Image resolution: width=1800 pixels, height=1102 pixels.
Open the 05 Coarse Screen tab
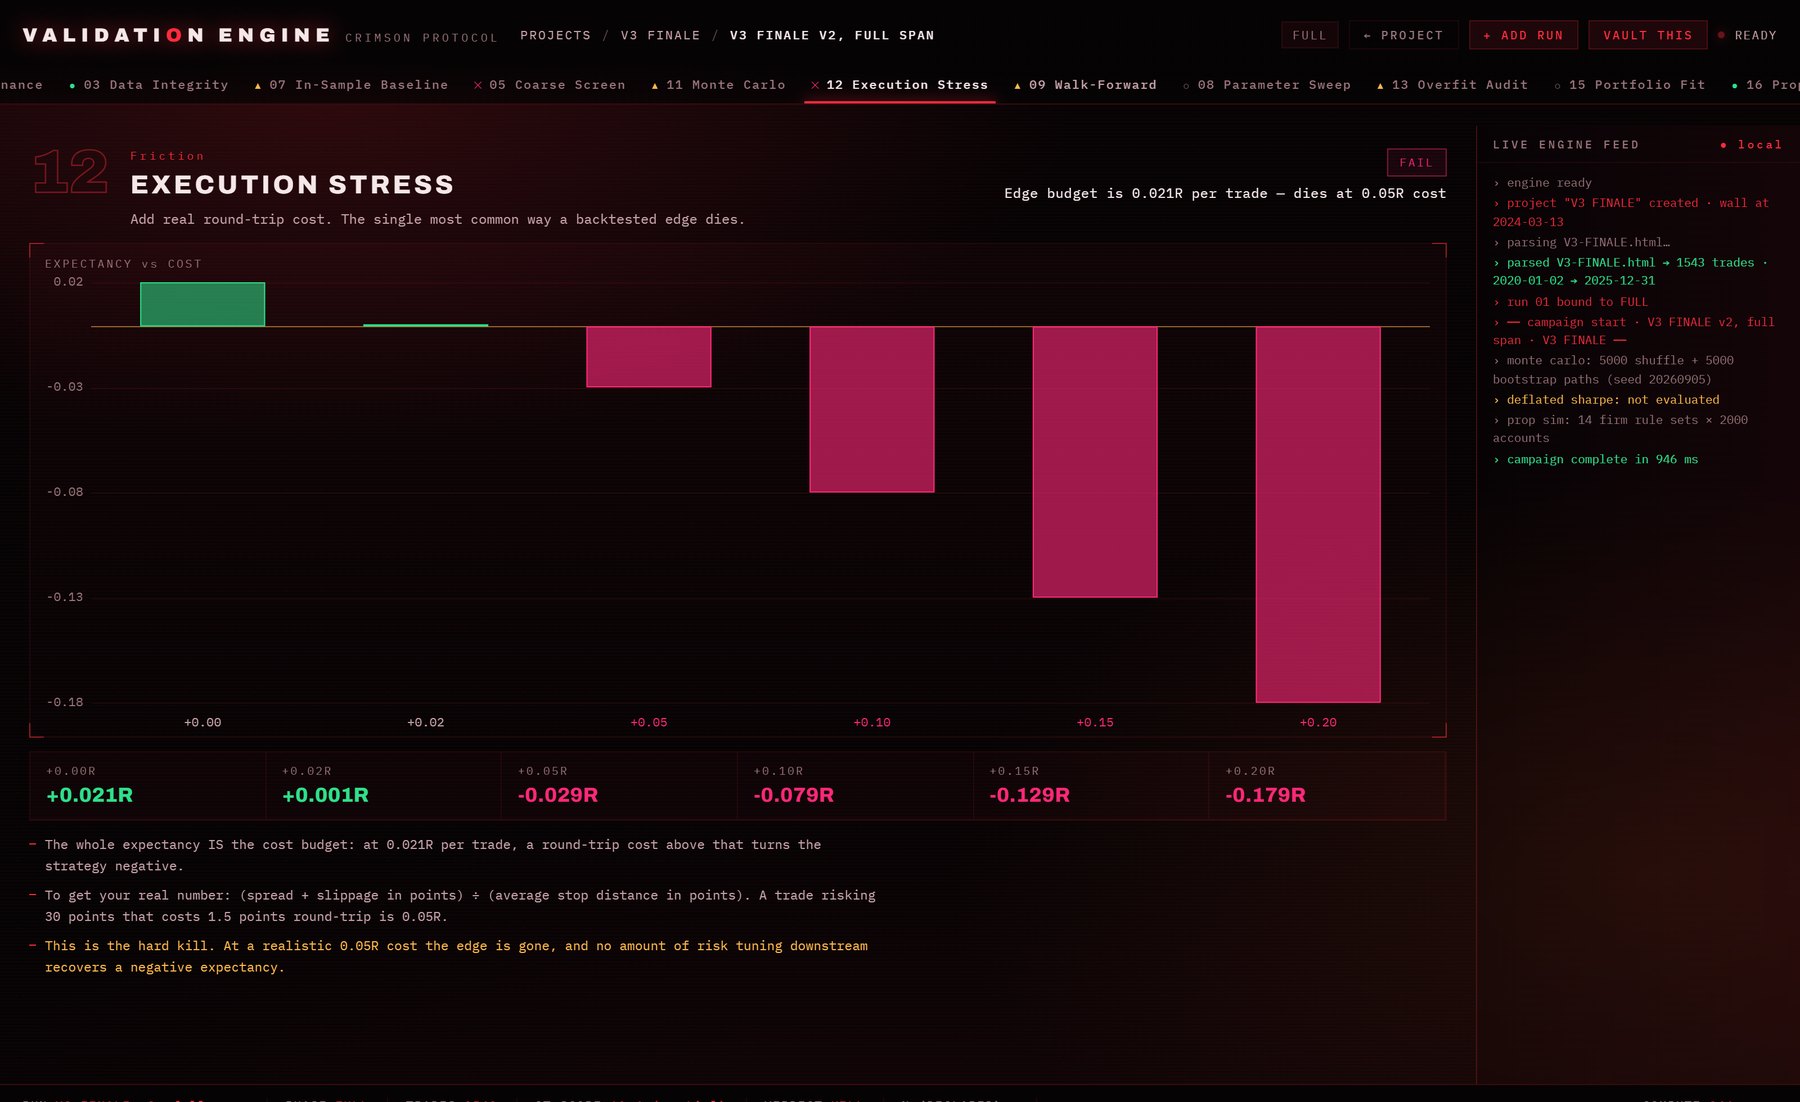point(549,85)
